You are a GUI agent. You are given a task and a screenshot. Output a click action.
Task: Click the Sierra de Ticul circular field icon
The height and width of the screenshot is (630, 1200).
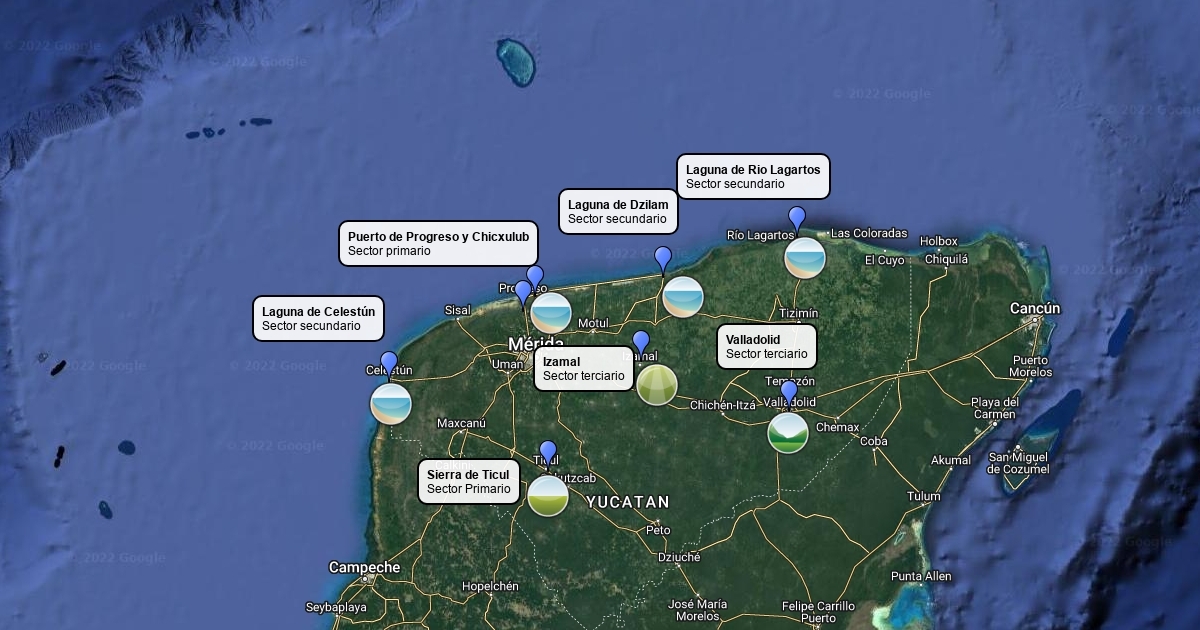[x=548, y=496]
